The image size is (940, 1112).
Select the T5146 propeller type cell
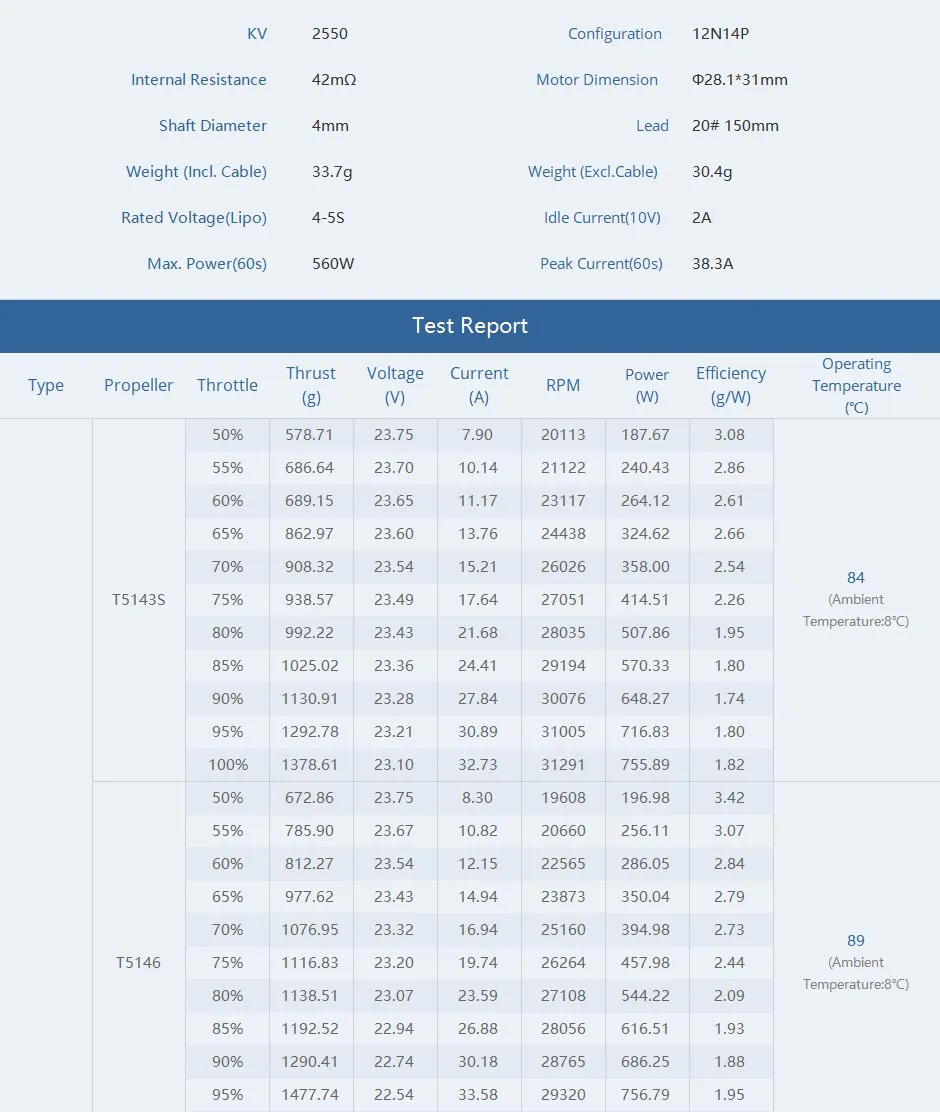pos(139,962)
